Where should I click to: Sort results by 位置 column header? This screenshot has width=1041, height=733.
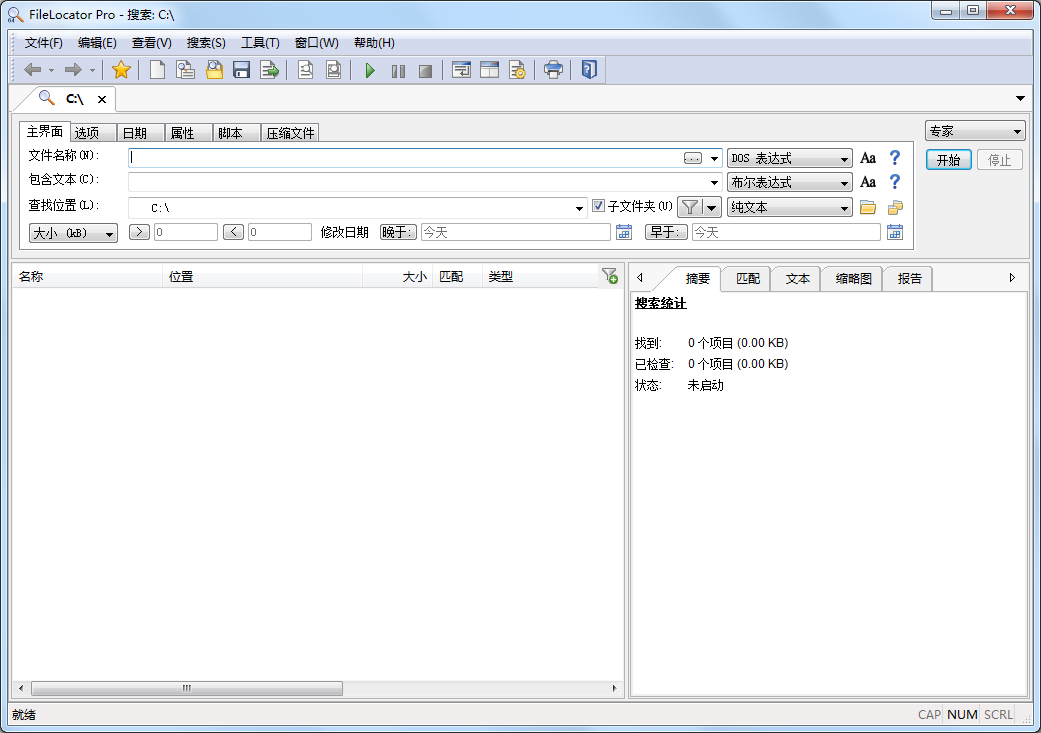coord(262,276)
